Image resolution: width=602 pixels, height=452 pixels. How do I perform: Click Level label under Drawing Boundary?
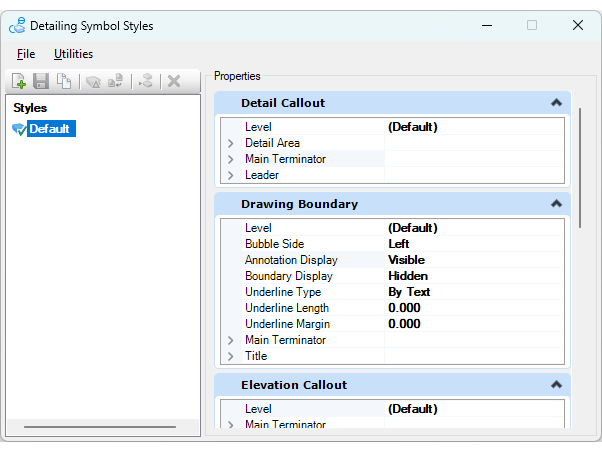[258, 228]
